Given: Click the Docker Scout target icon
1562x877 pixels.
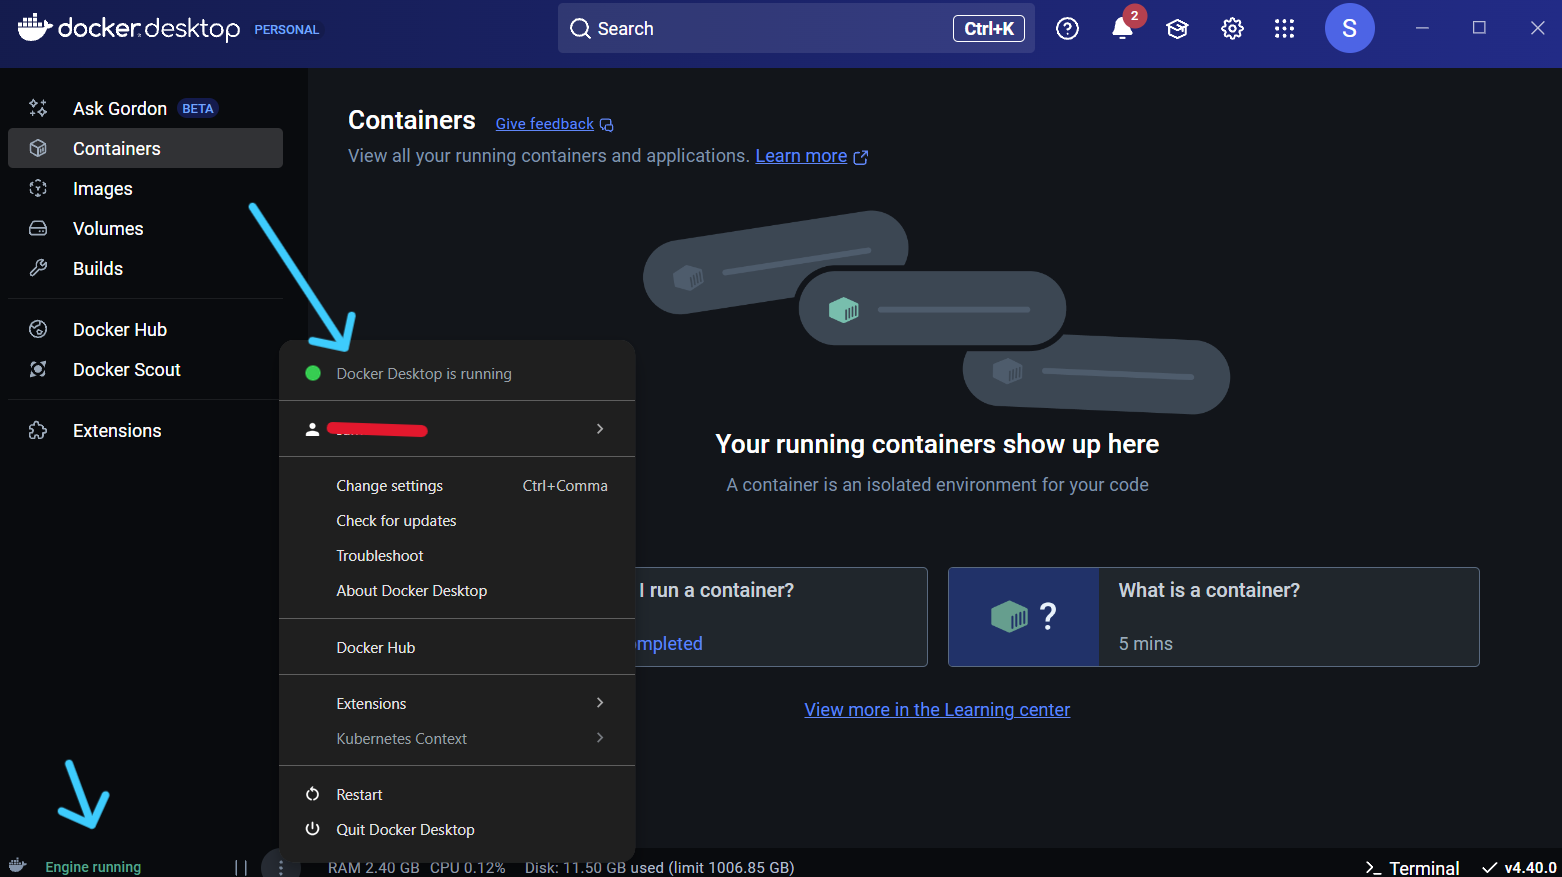Looking at the screenshot, I should pyautogui.click(x=38, y=369).
